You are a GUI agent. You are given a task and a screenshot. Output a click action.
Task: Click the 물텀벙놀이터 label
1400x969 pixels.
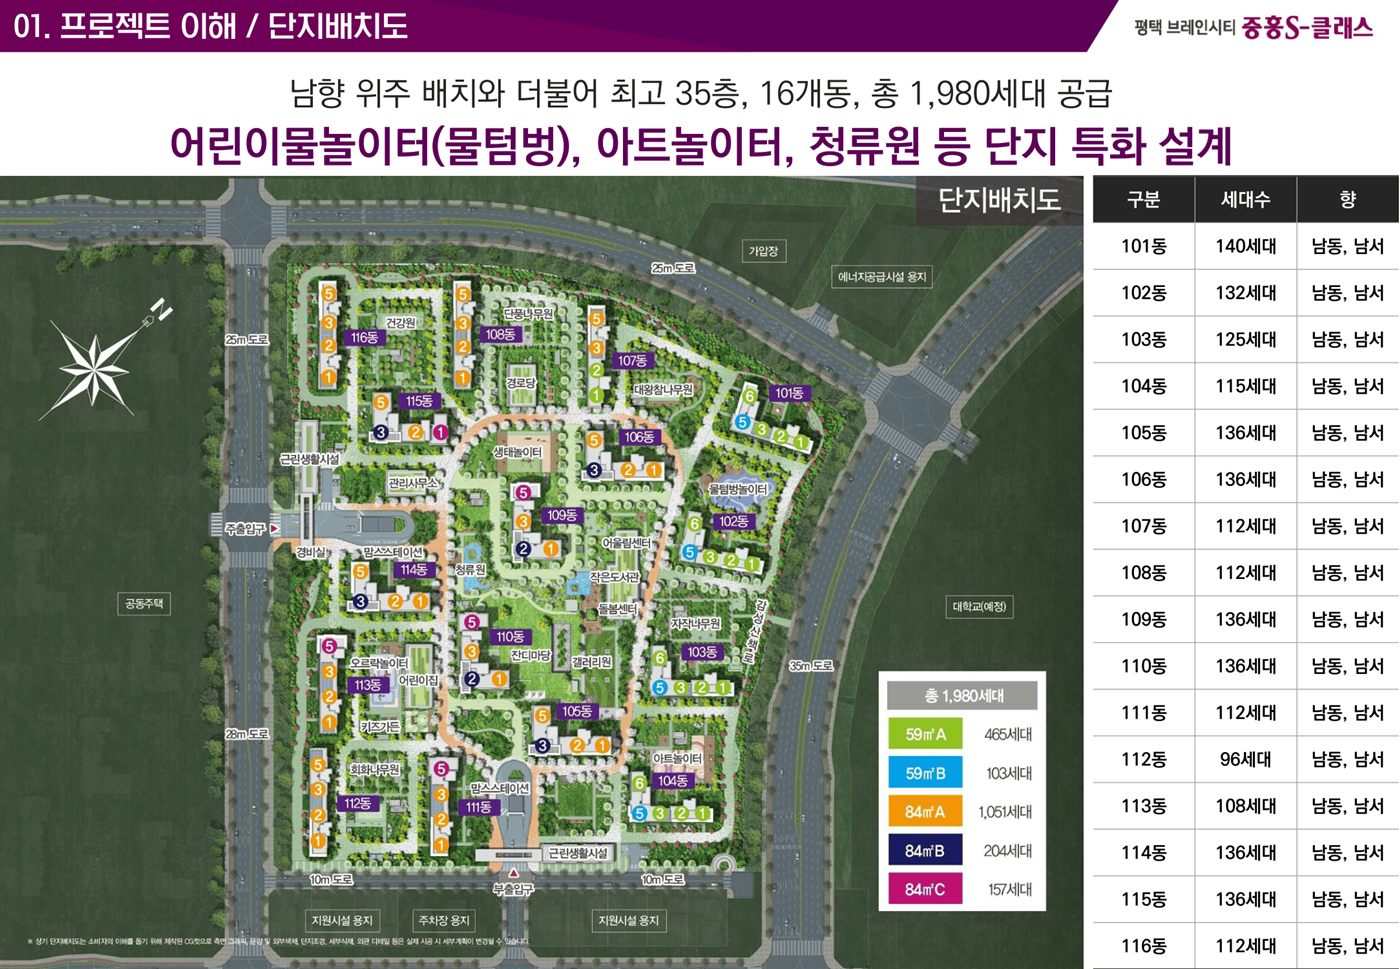tap(738, 489)
